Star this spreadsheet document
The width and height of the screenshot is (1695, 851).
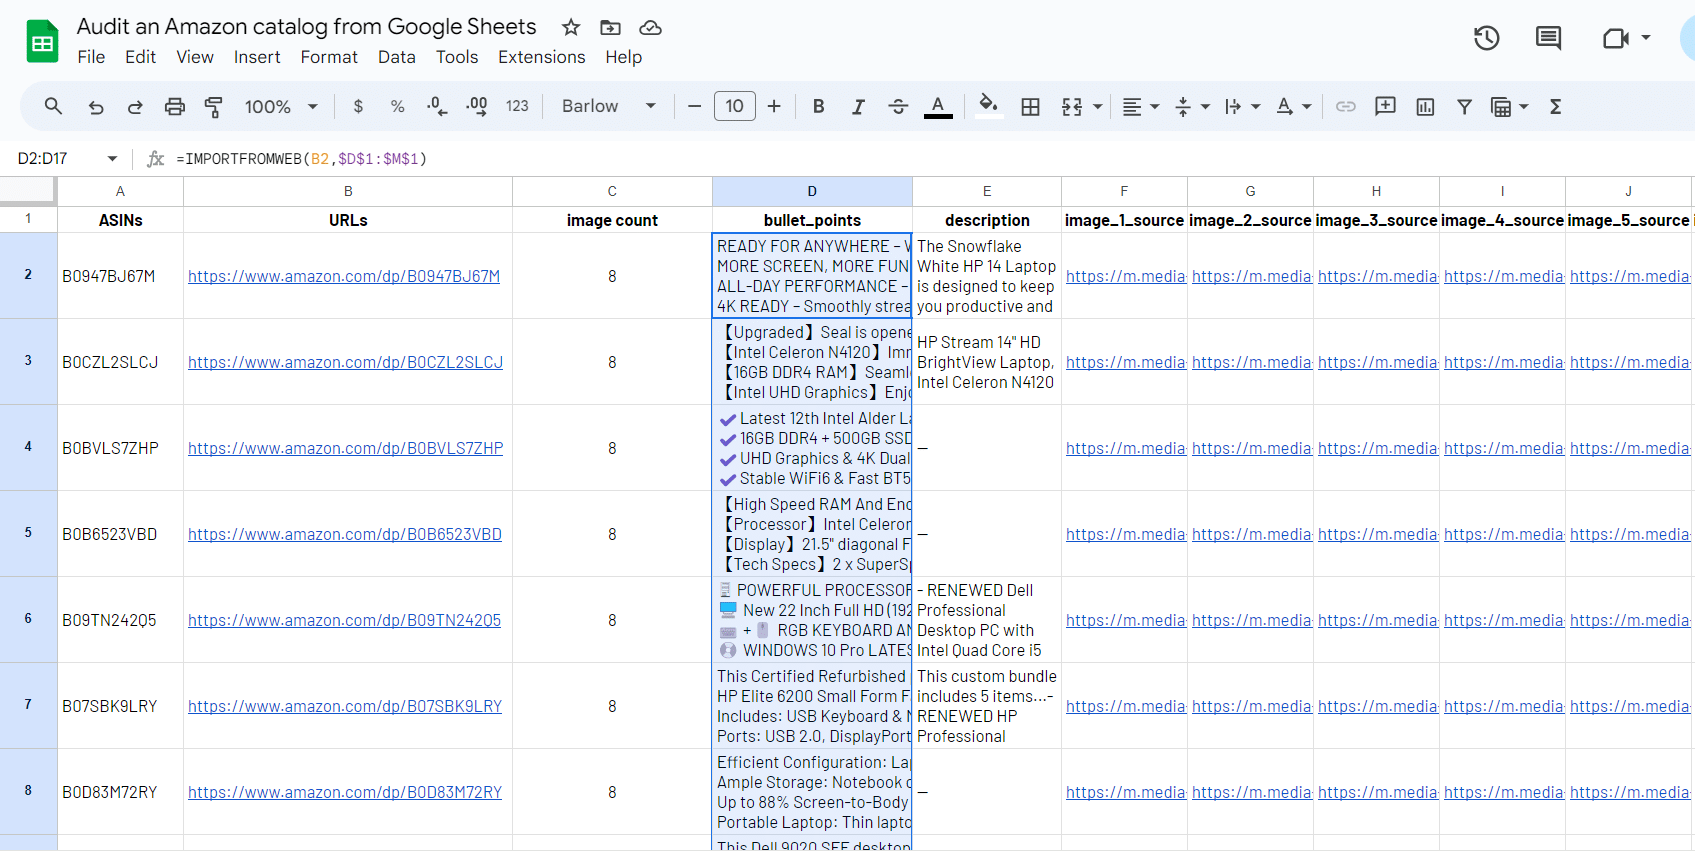click(571, 27)
